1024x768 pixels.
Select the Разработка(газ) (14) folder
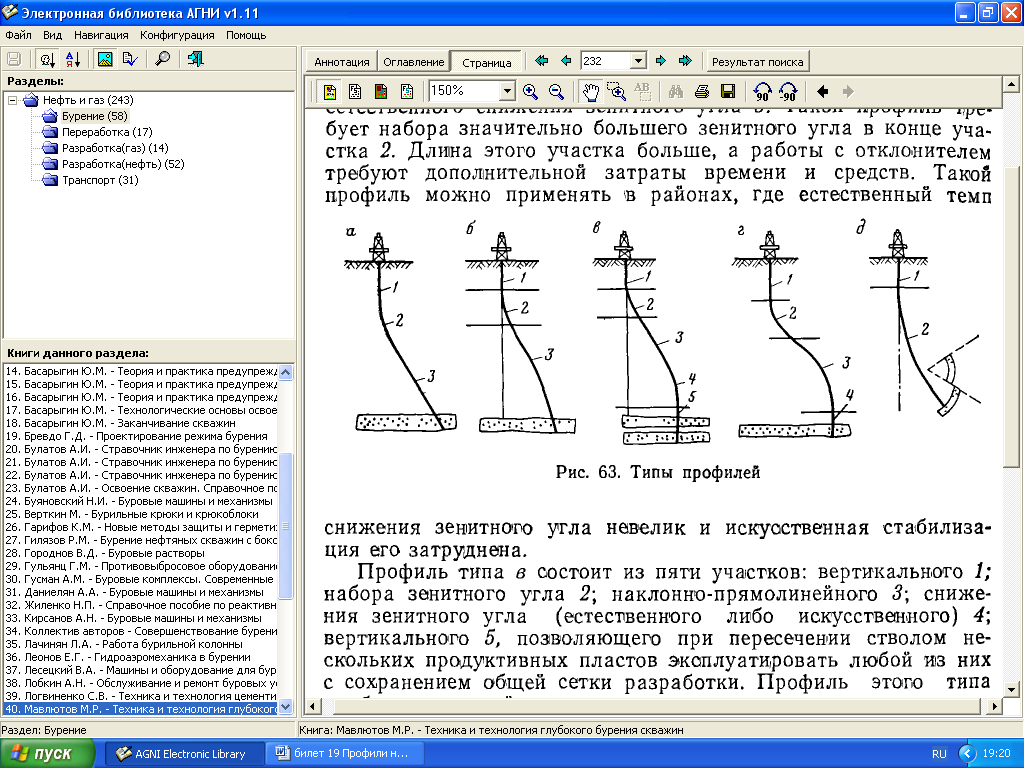115,148
